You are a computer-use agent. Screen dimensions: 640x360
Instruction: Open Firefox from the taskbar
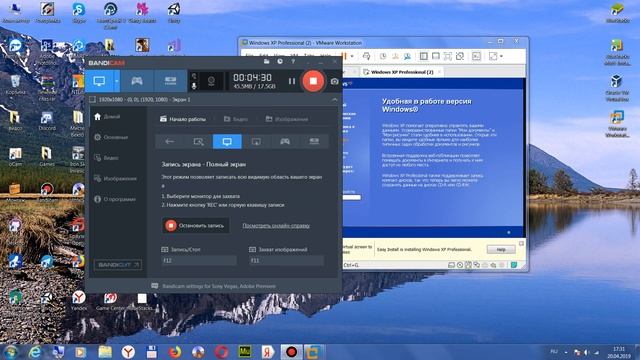coord(175,351)
